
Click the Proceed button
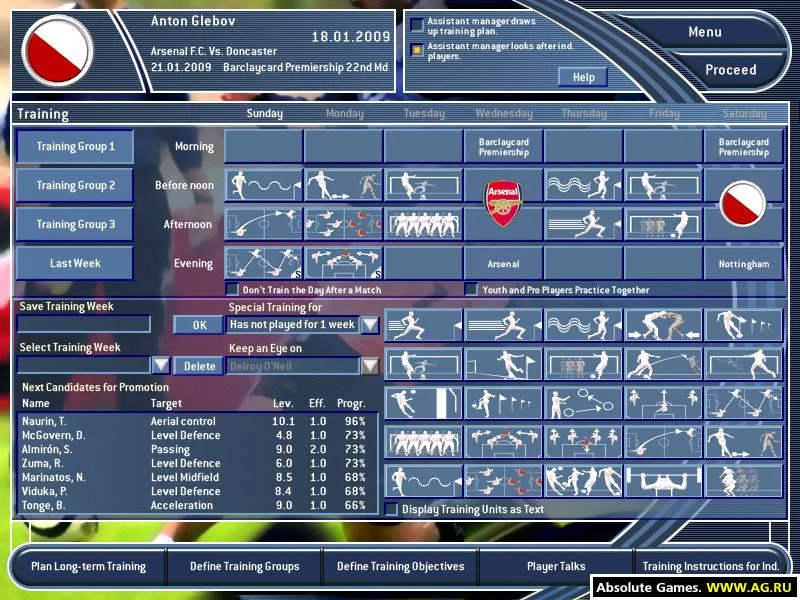click(731, 70)
